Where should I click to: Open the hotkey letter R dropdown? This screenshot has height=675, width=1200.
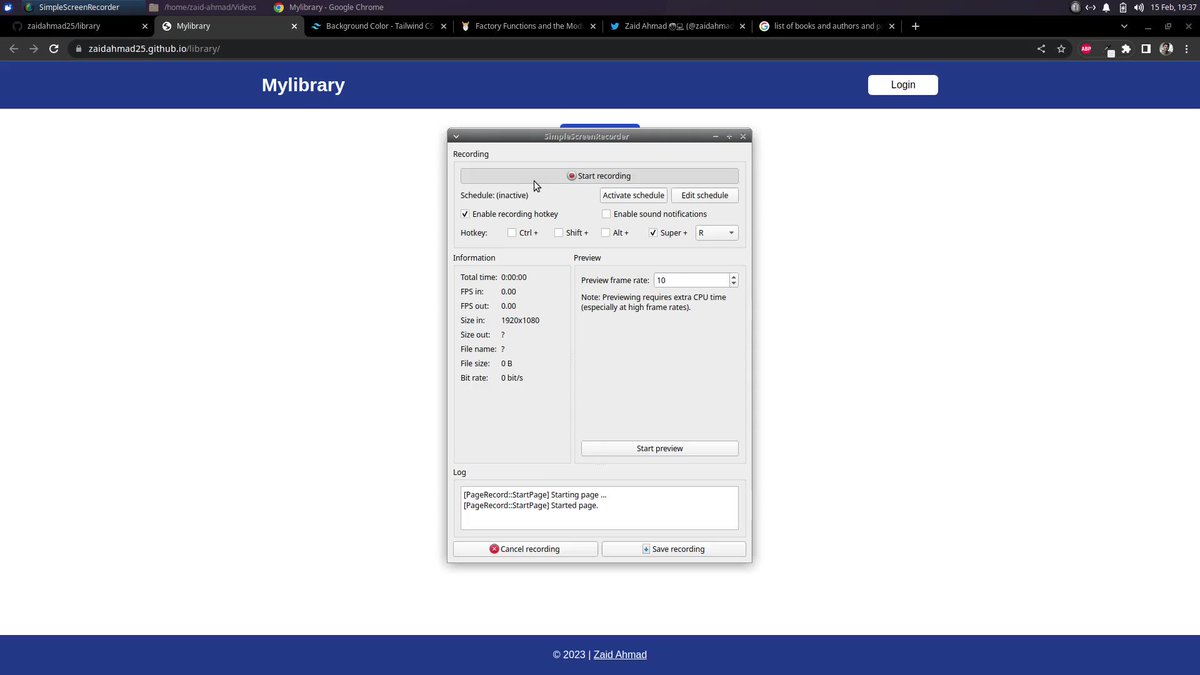click(x=717, y=233)
